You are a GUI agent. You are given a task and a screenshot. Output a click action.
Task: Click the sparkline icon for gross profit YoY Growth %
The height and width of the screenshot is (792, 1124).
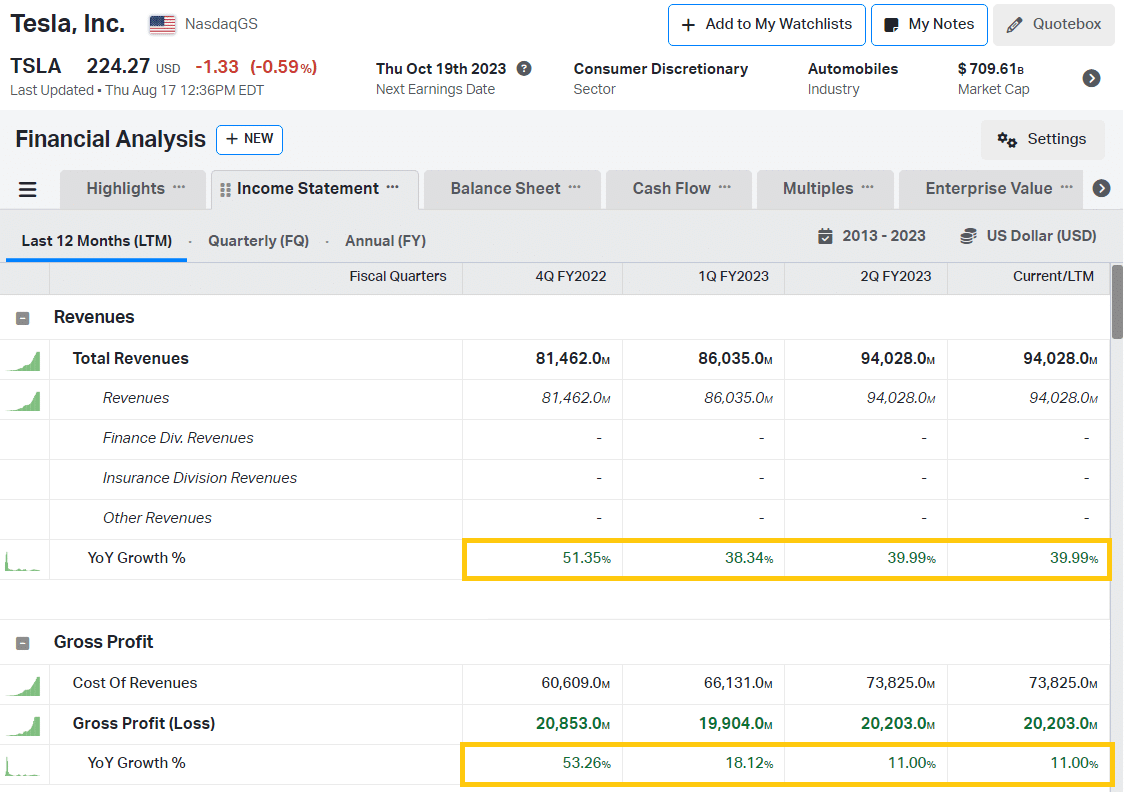tap(23, 765)
